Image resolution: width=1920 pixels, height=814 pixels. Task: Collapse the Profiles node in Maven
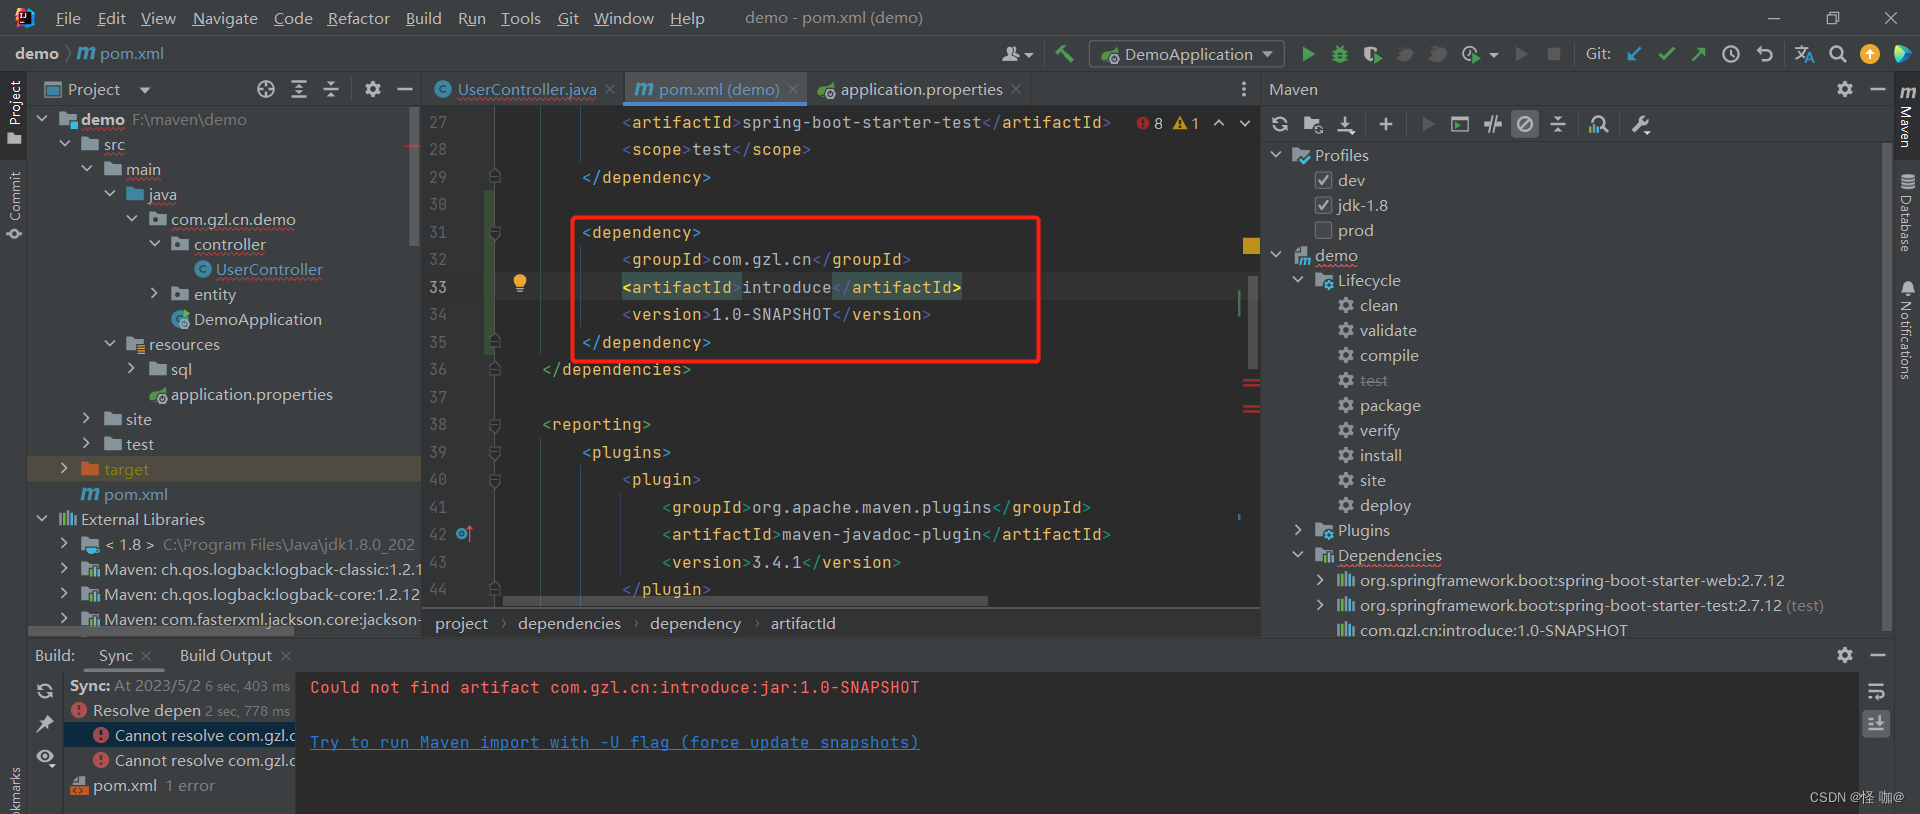1276,155
